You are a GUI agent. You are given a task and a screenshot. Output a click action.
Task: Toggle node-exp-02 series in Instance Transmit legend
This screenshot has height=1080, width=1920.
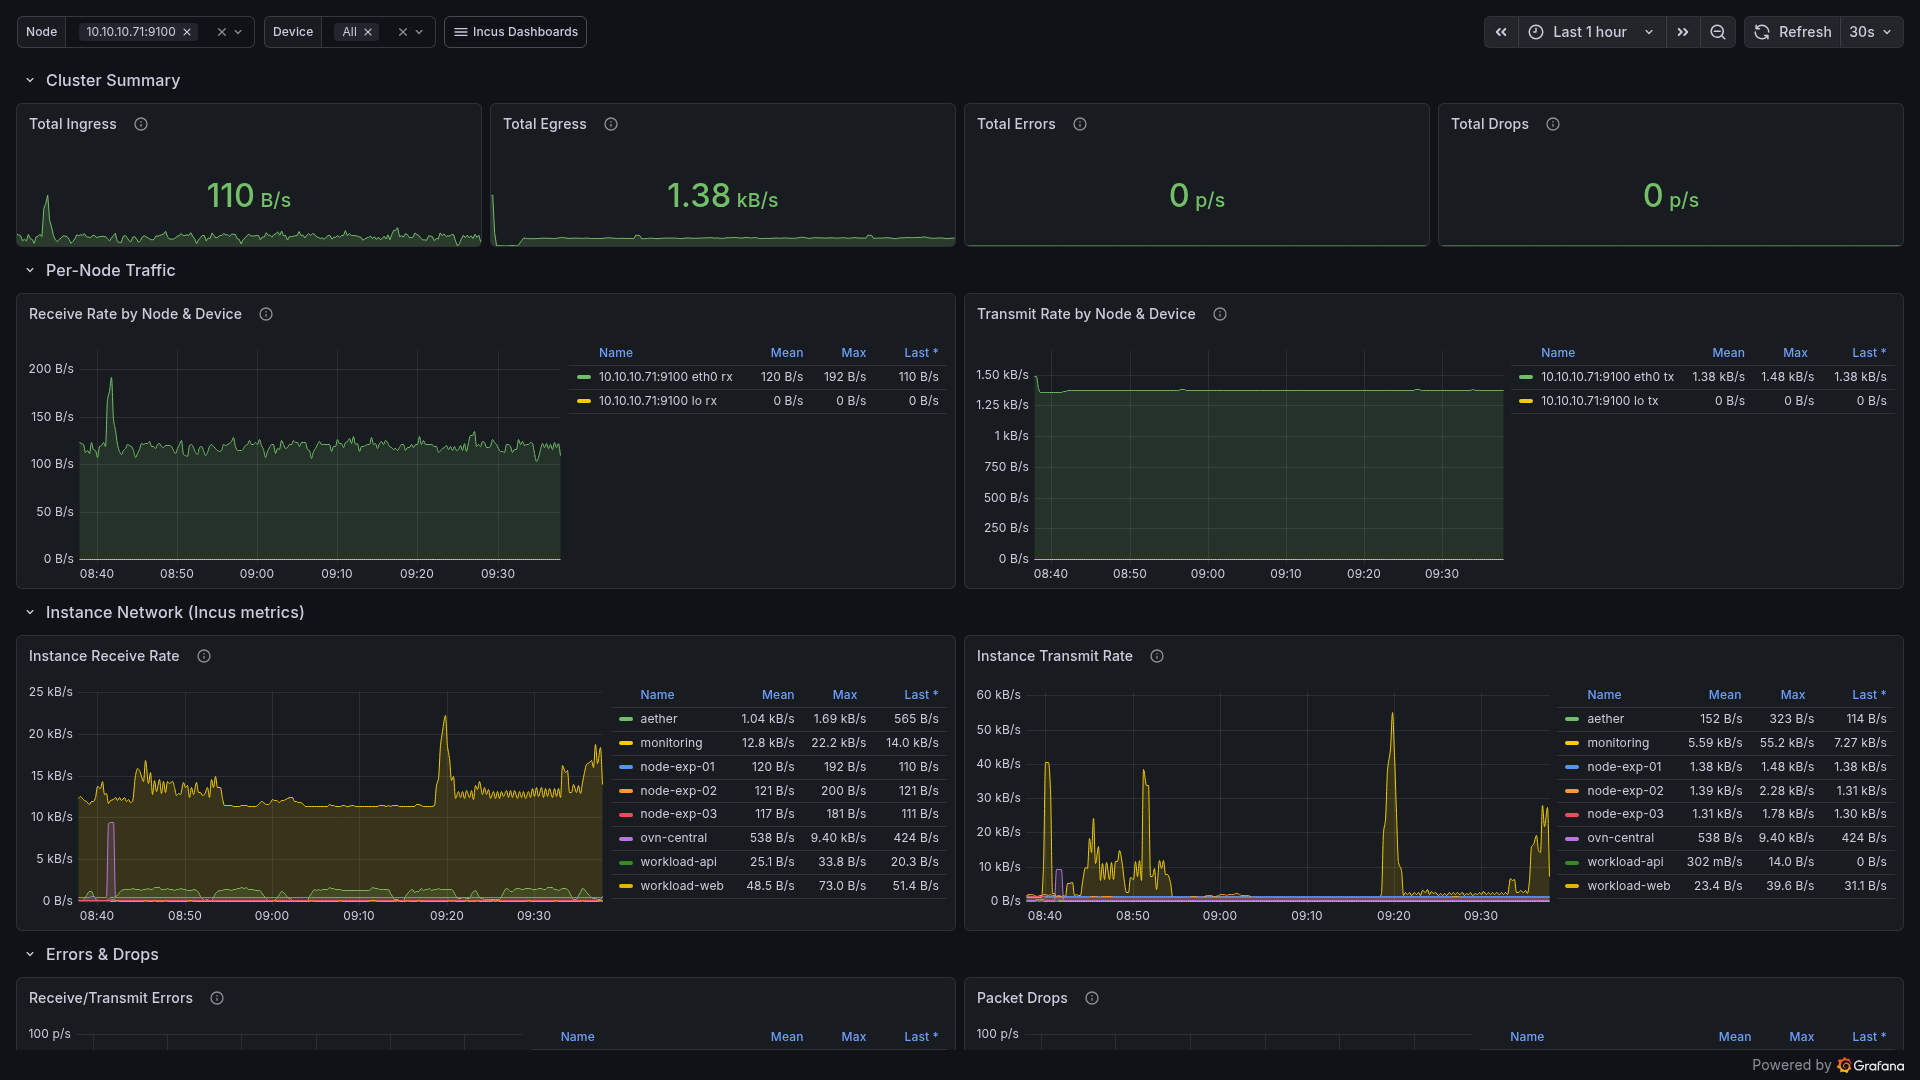[1625, 791]
